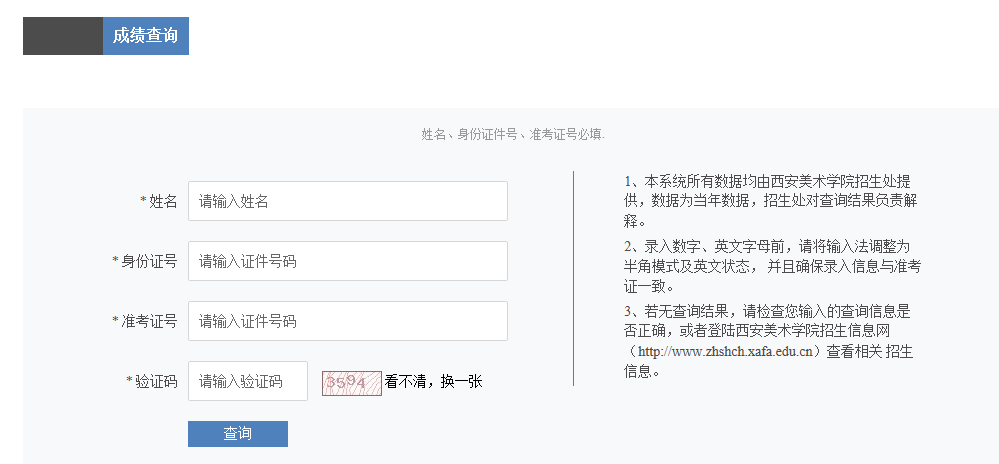Focus the 身份证号 ID number field
This screenshot has height=464, width=999.
348,261
